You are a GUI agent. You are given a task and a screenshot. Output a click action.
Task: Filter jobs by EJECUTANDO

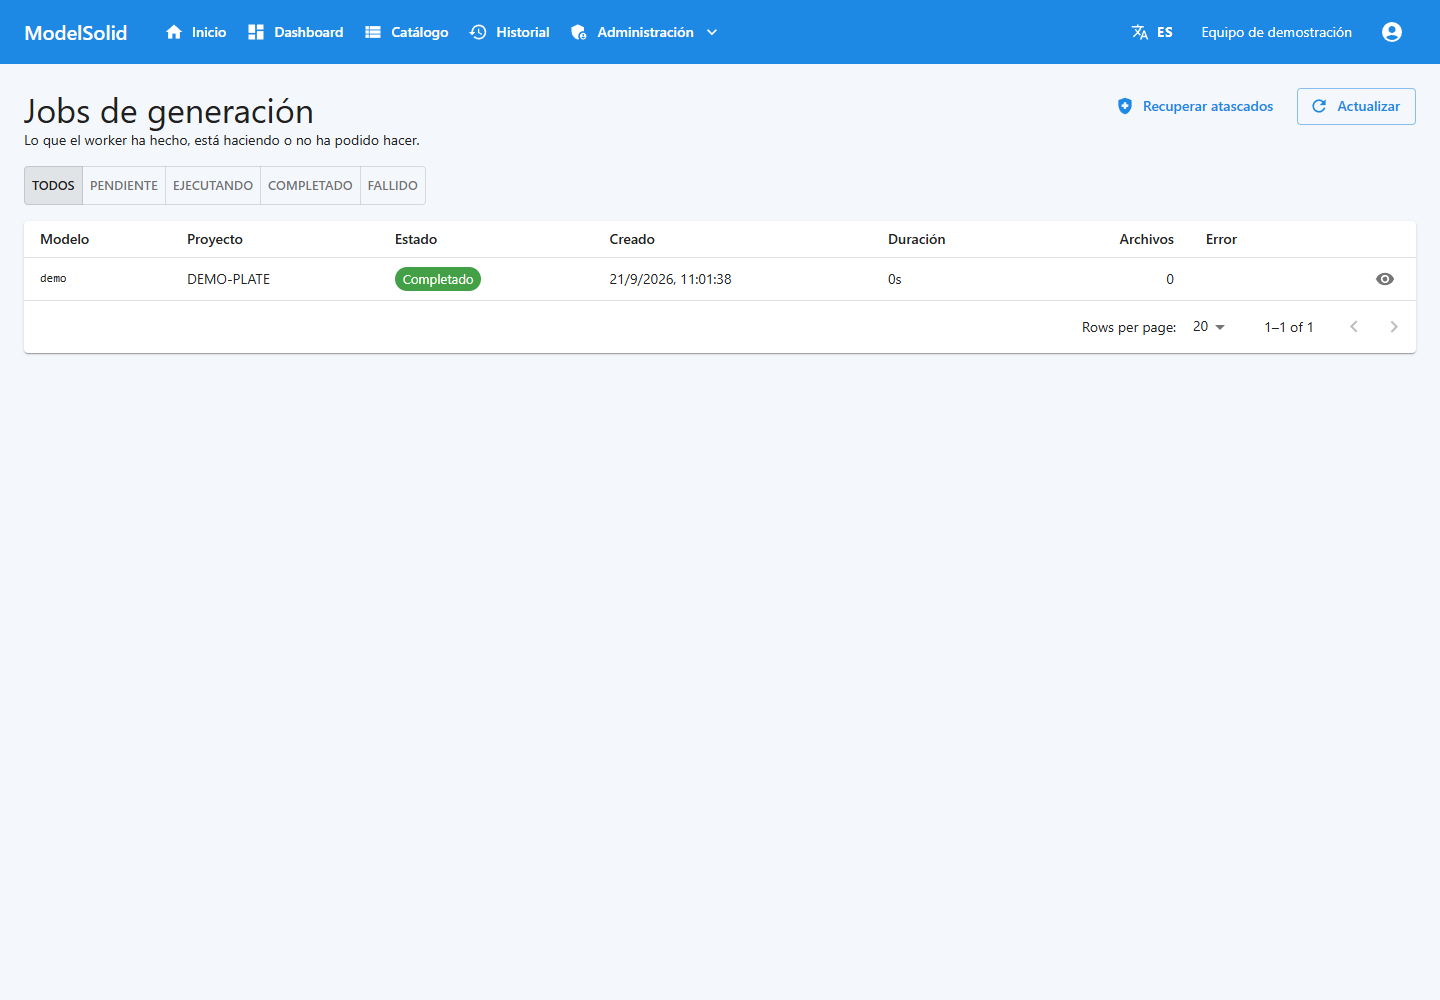[213, 186]
